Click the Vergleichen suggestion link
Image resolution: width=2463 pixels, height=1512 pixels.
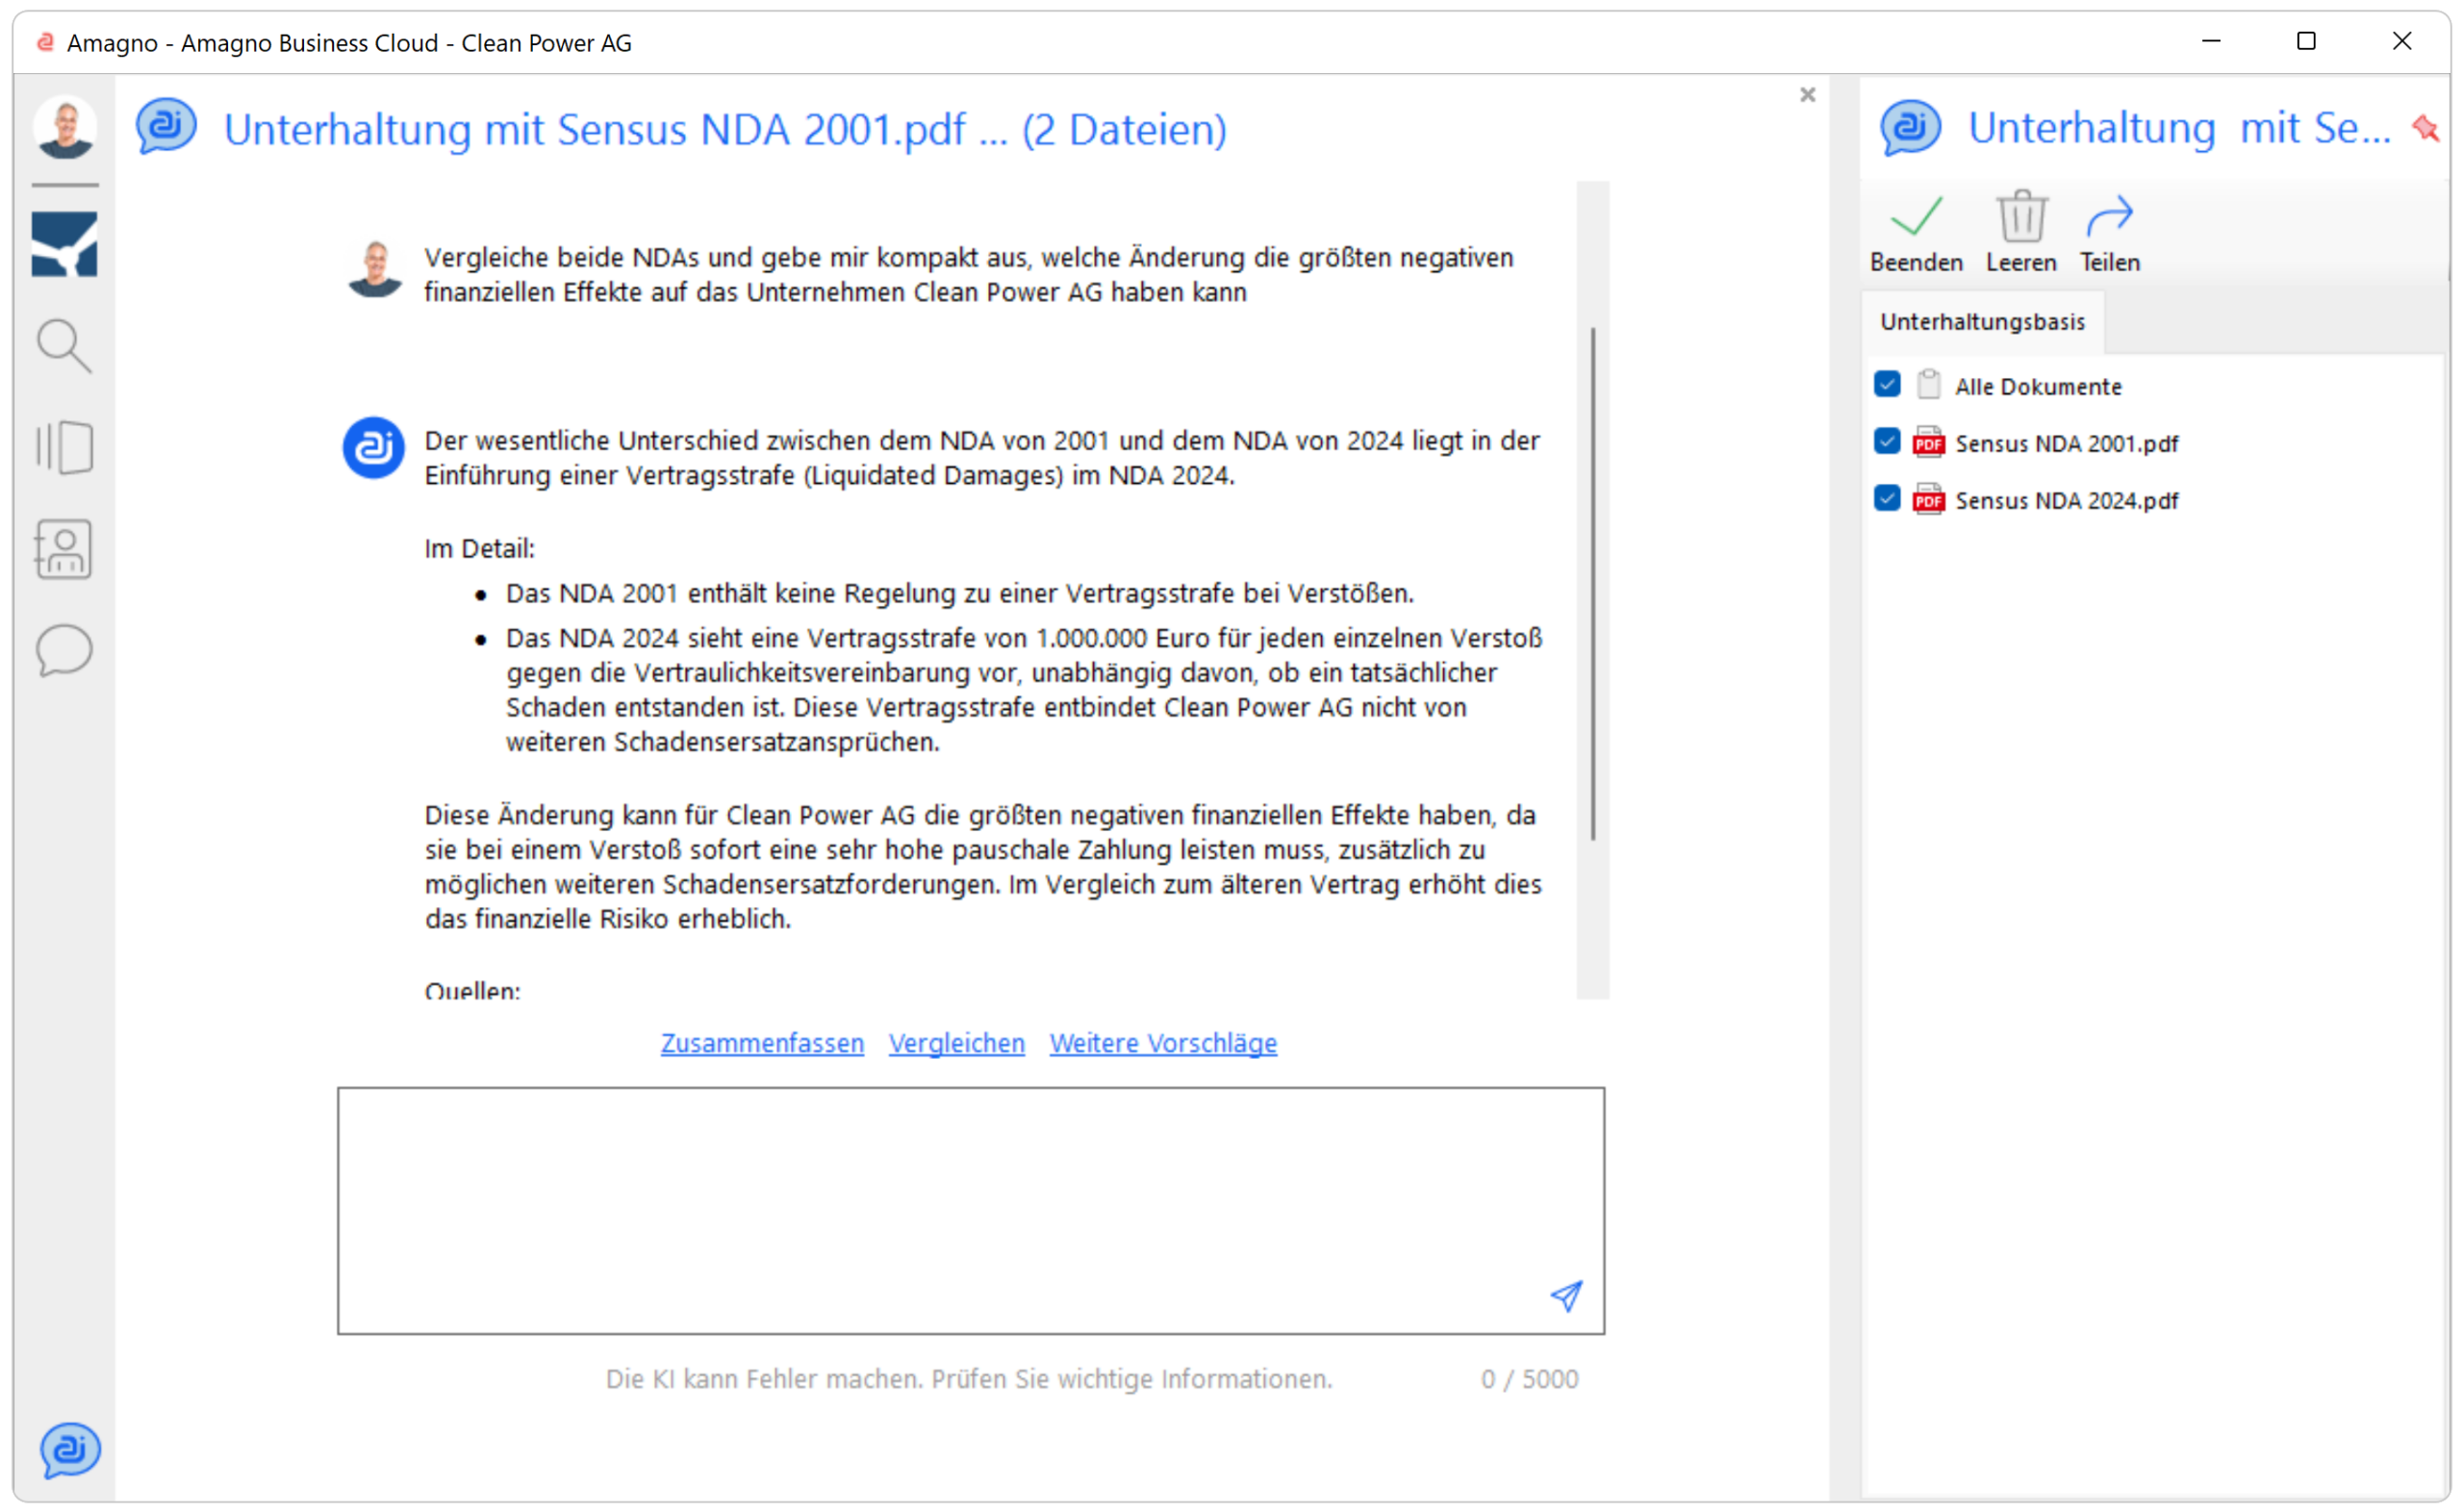click(x=957, y=1043)
